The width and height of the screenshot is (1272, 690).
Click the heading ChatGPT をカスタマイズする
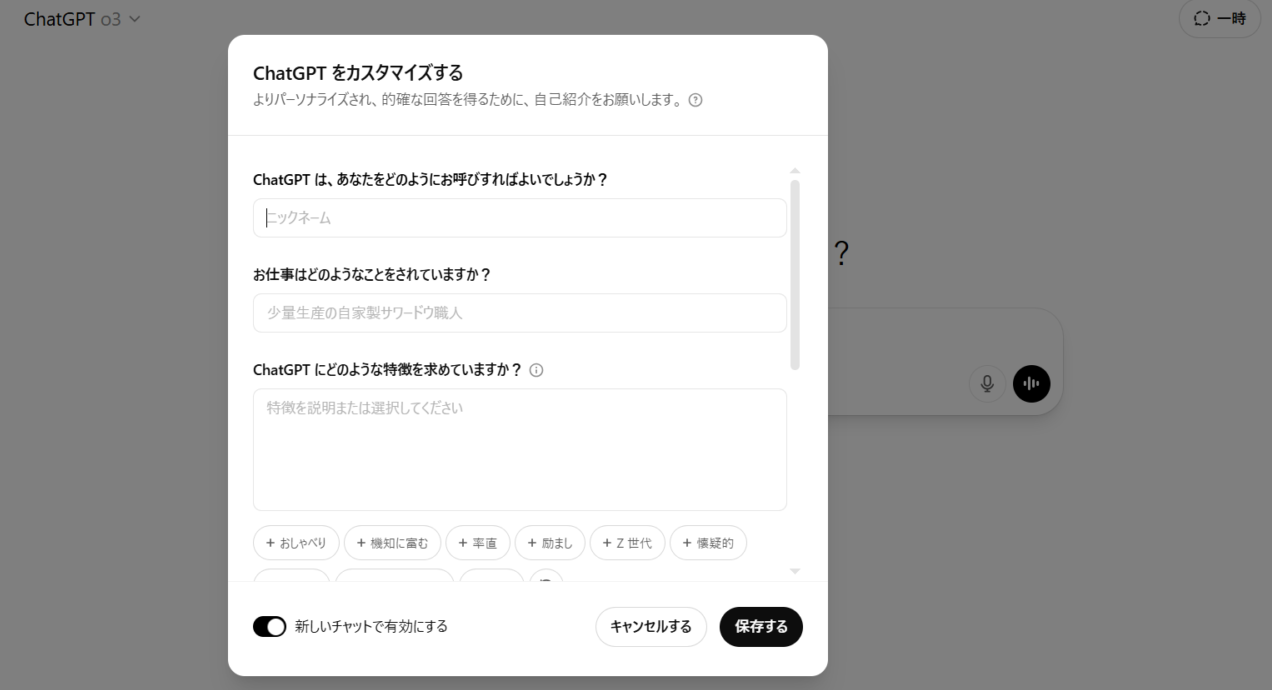[x=358, y=73]
